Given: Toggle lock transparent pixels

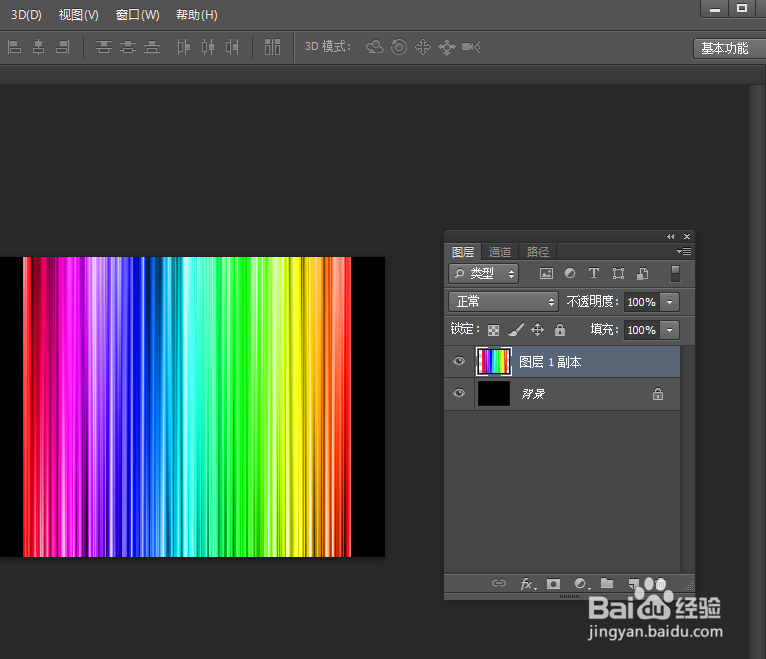Looking at the screenshot, I should (493, 330).
